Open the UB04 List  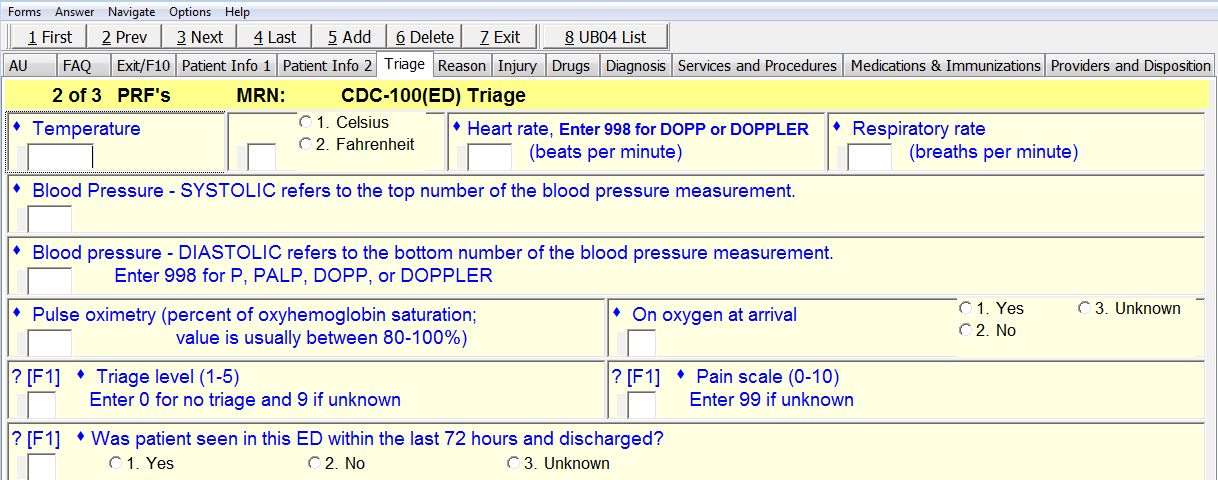coord(605,37)
